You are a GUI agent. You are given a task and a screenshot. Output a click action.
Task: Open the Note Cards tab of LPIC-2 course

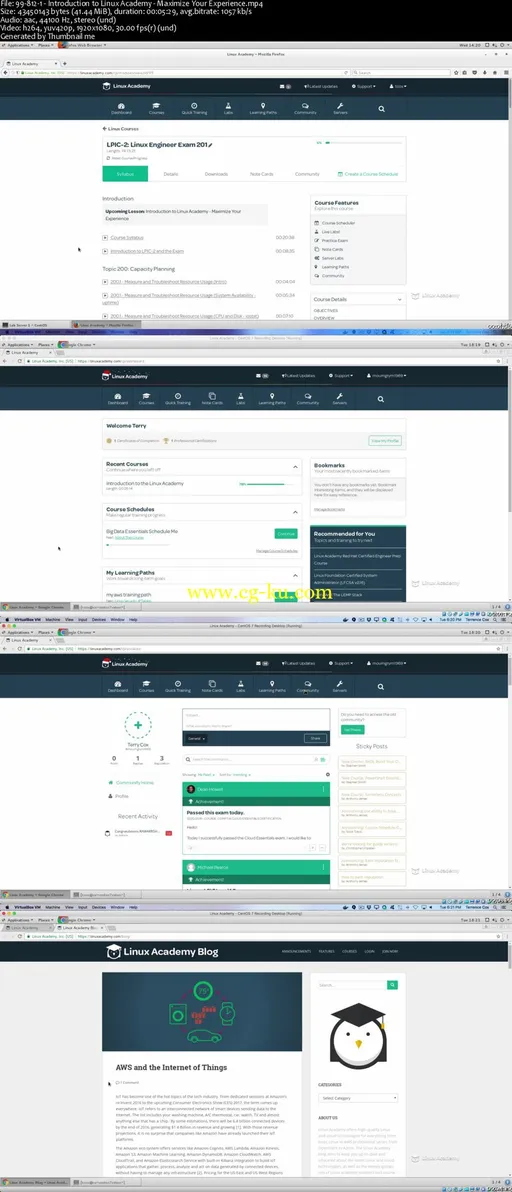261,174
